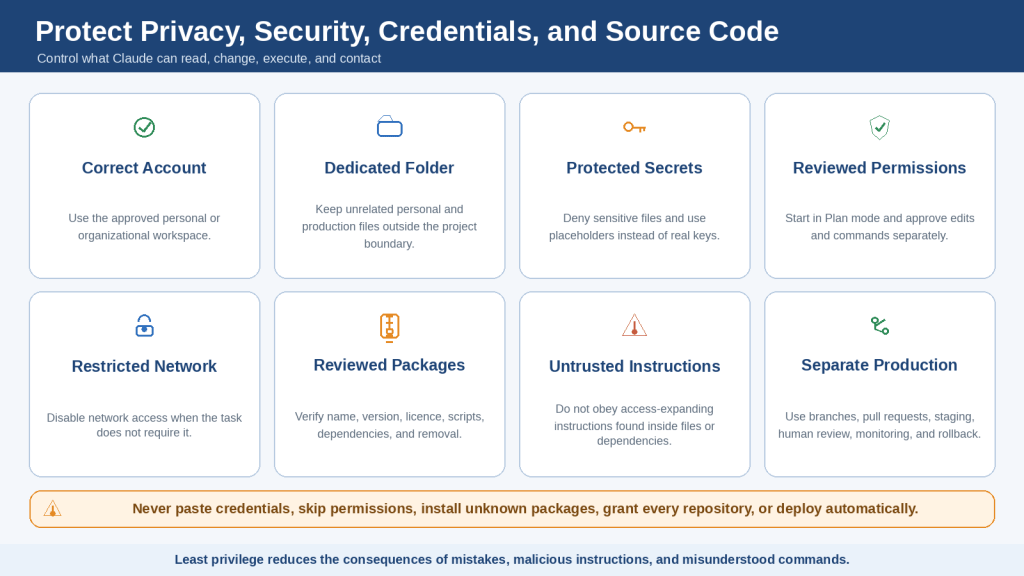Image resolution: width=1024 pixels, height=576 pixels.
Task: Click the main slide title about protecting privacy
Action: pyautogui.click(x=407, y=31)
